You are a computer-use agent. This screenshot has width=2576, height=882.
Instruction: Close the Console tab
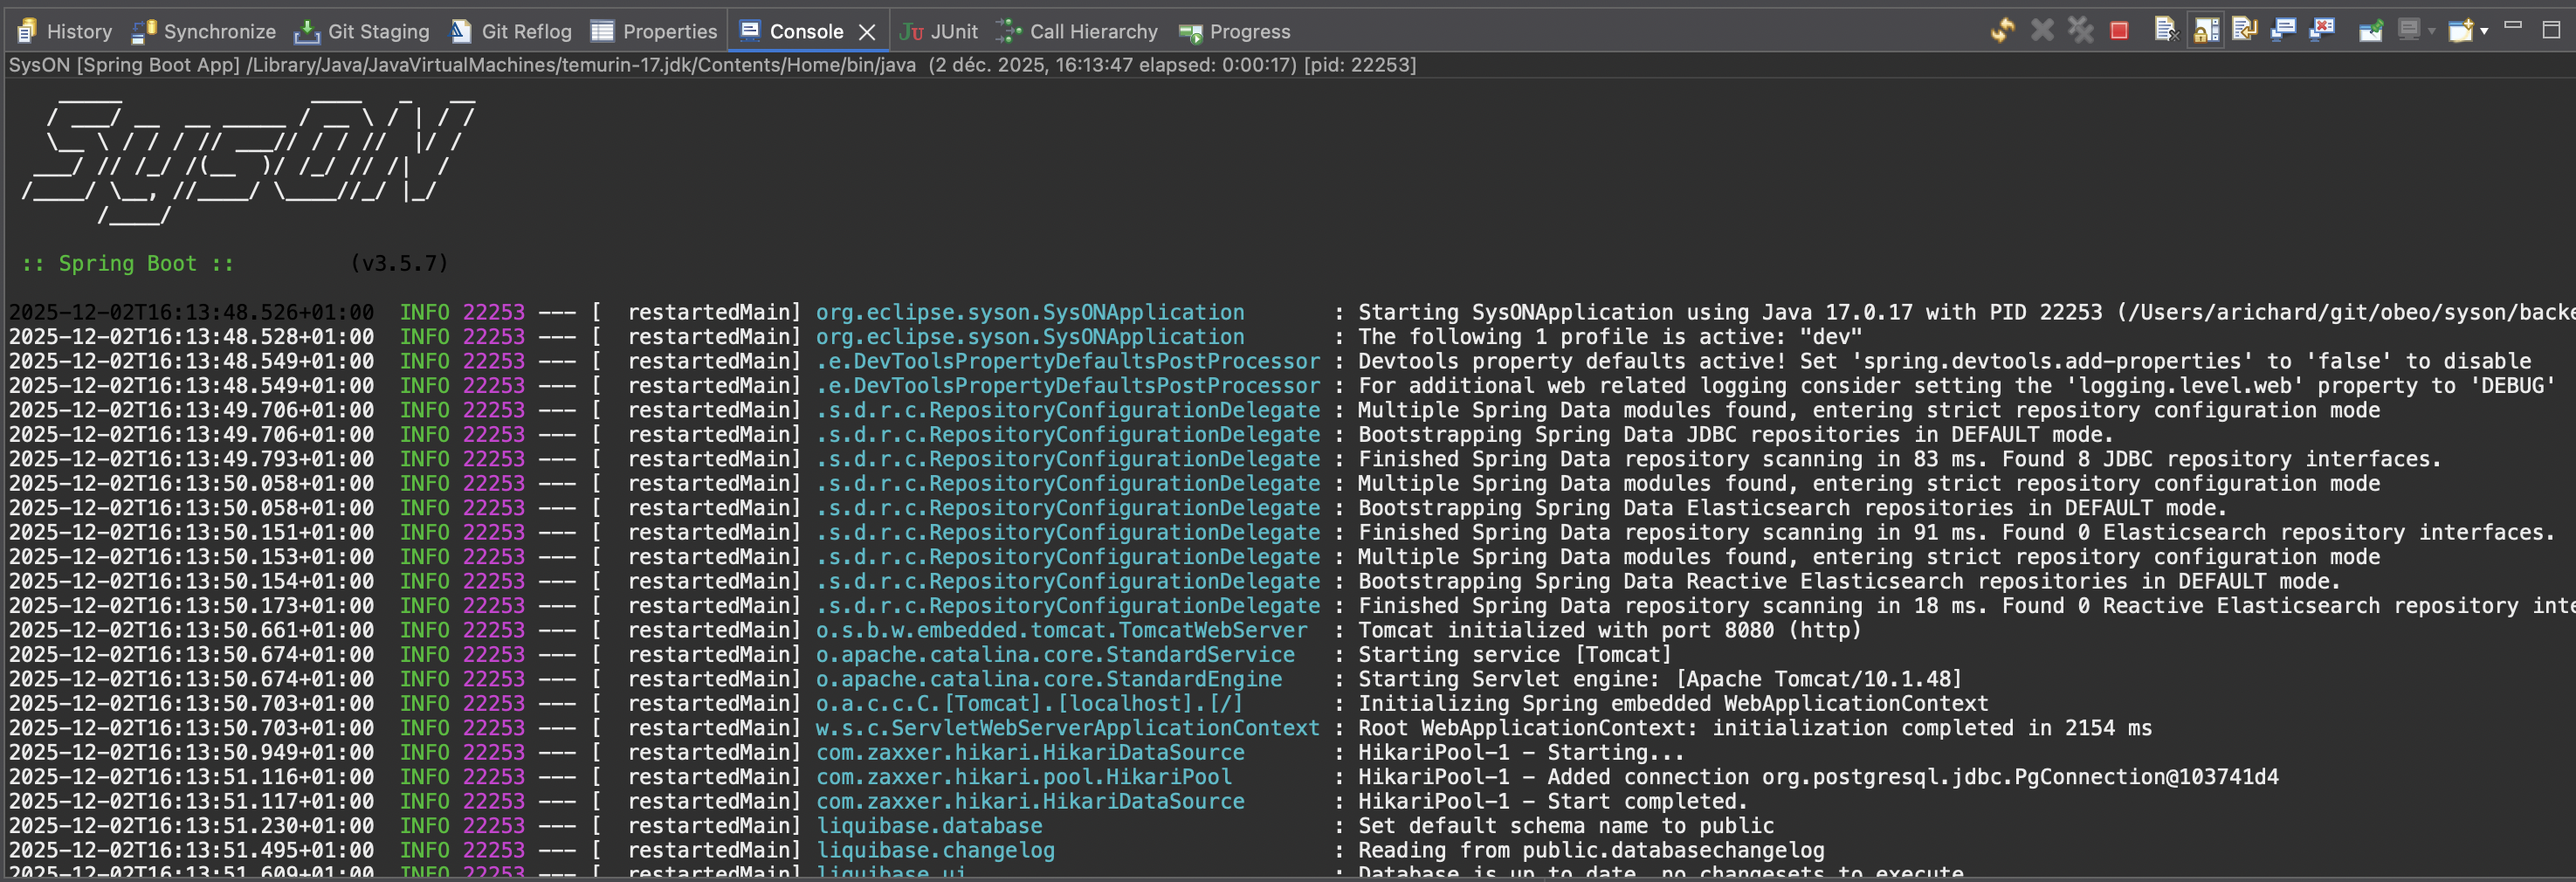867,32
